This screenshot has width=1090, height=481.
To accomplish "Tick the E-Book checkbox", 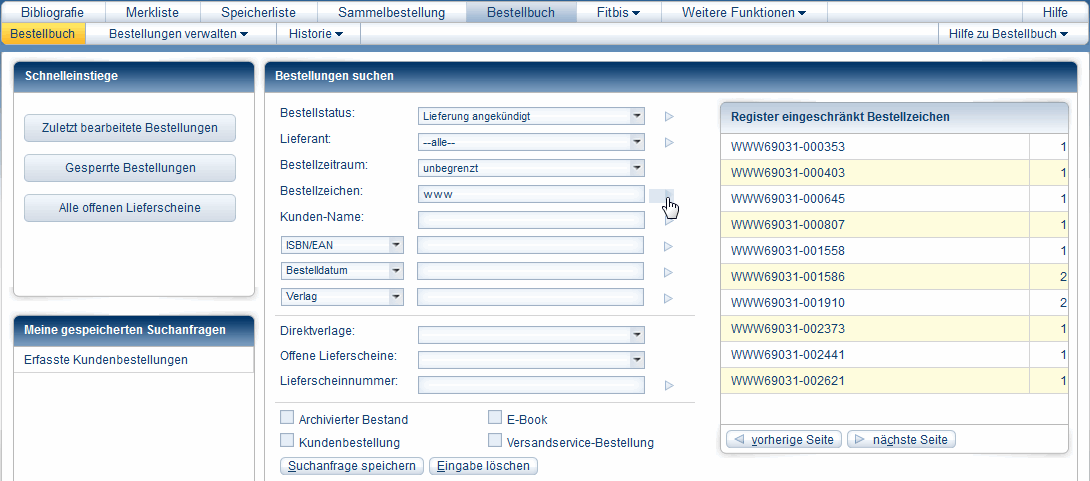I will pos(495,418).
